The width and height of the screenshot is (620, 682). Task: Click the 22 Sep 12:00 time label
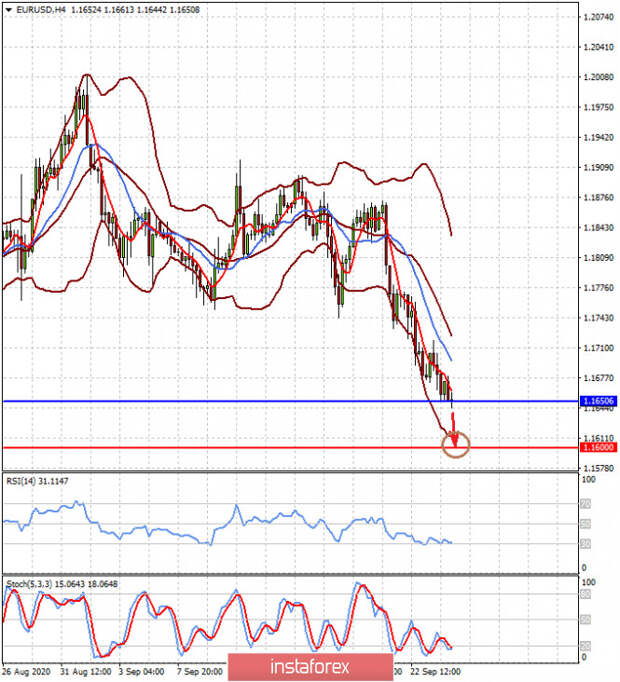tap(435, 672)
